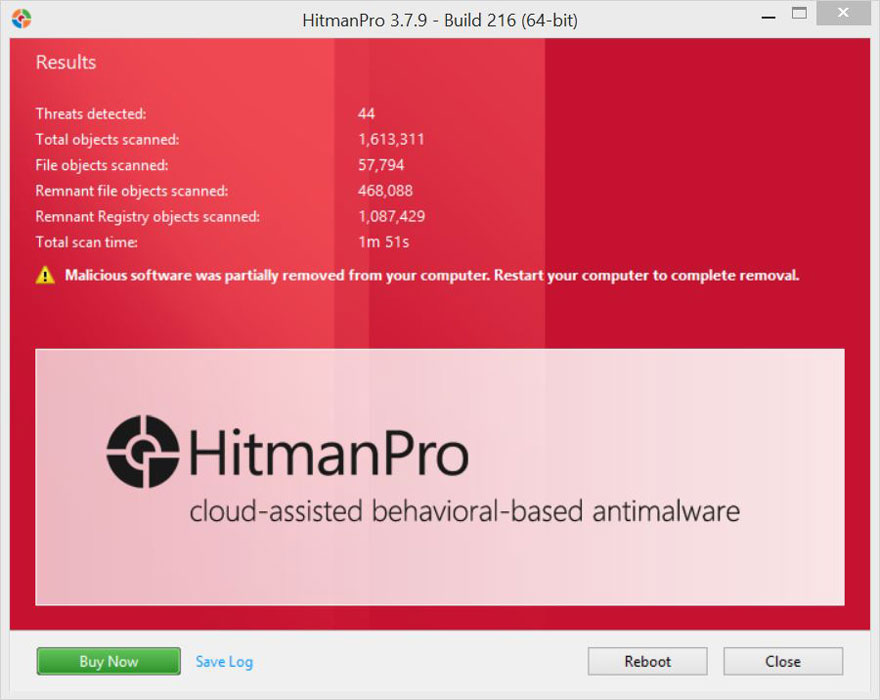Click the File objects scanned label
The width and height of the screenshot is (880, 700).
102,166
